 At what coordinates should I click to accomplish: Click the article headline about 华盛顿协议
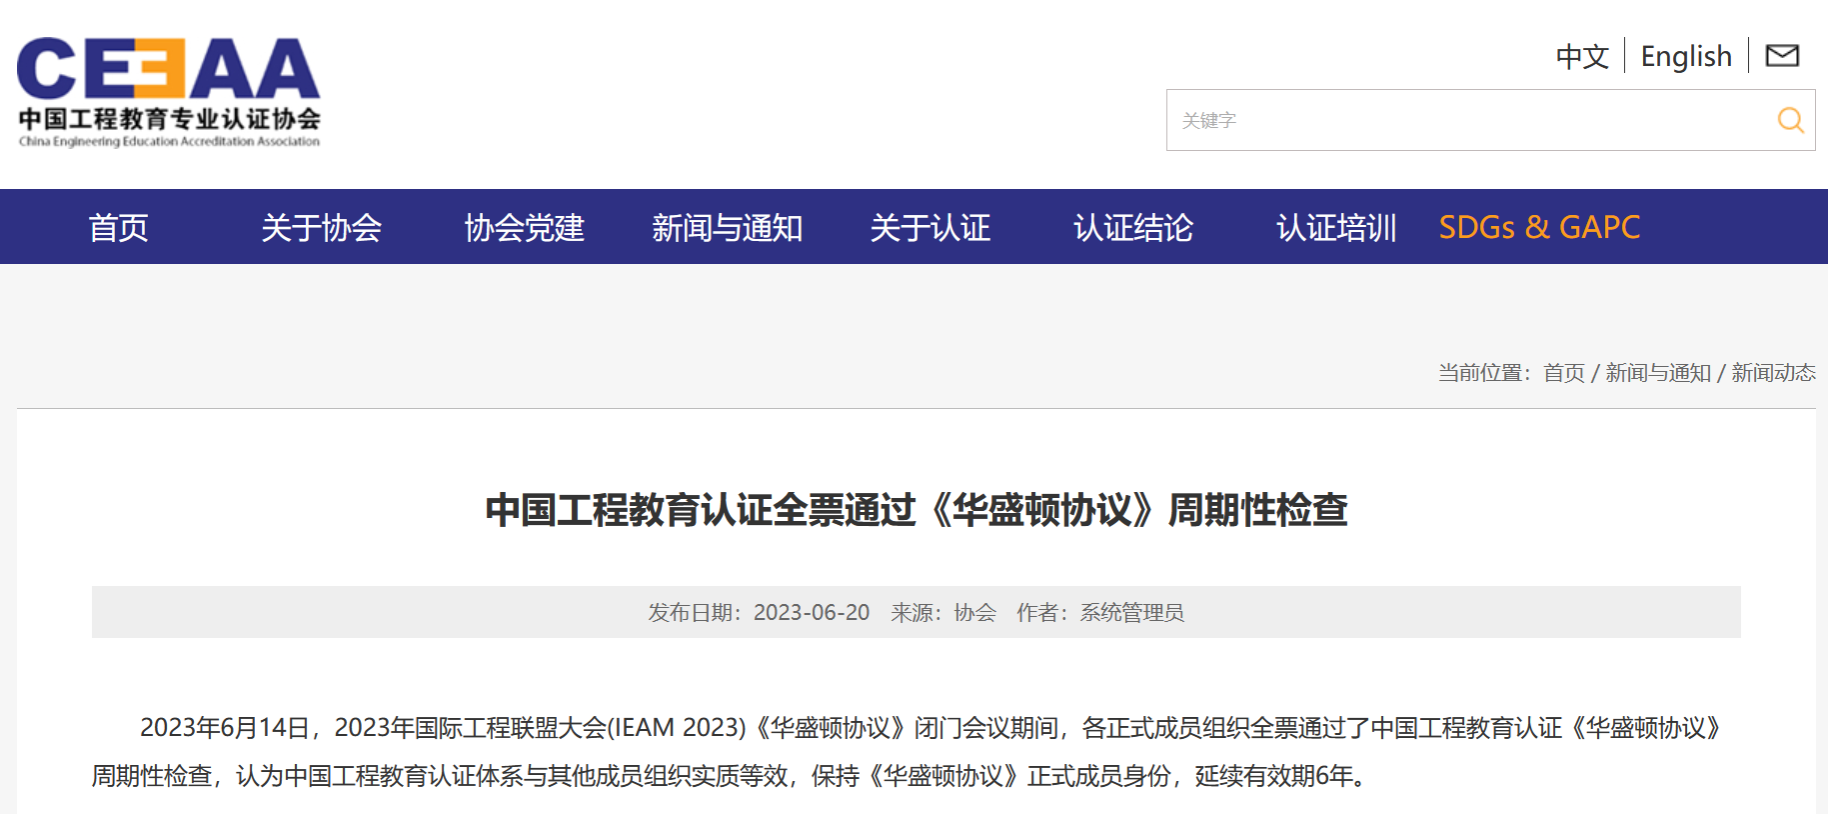916,510
